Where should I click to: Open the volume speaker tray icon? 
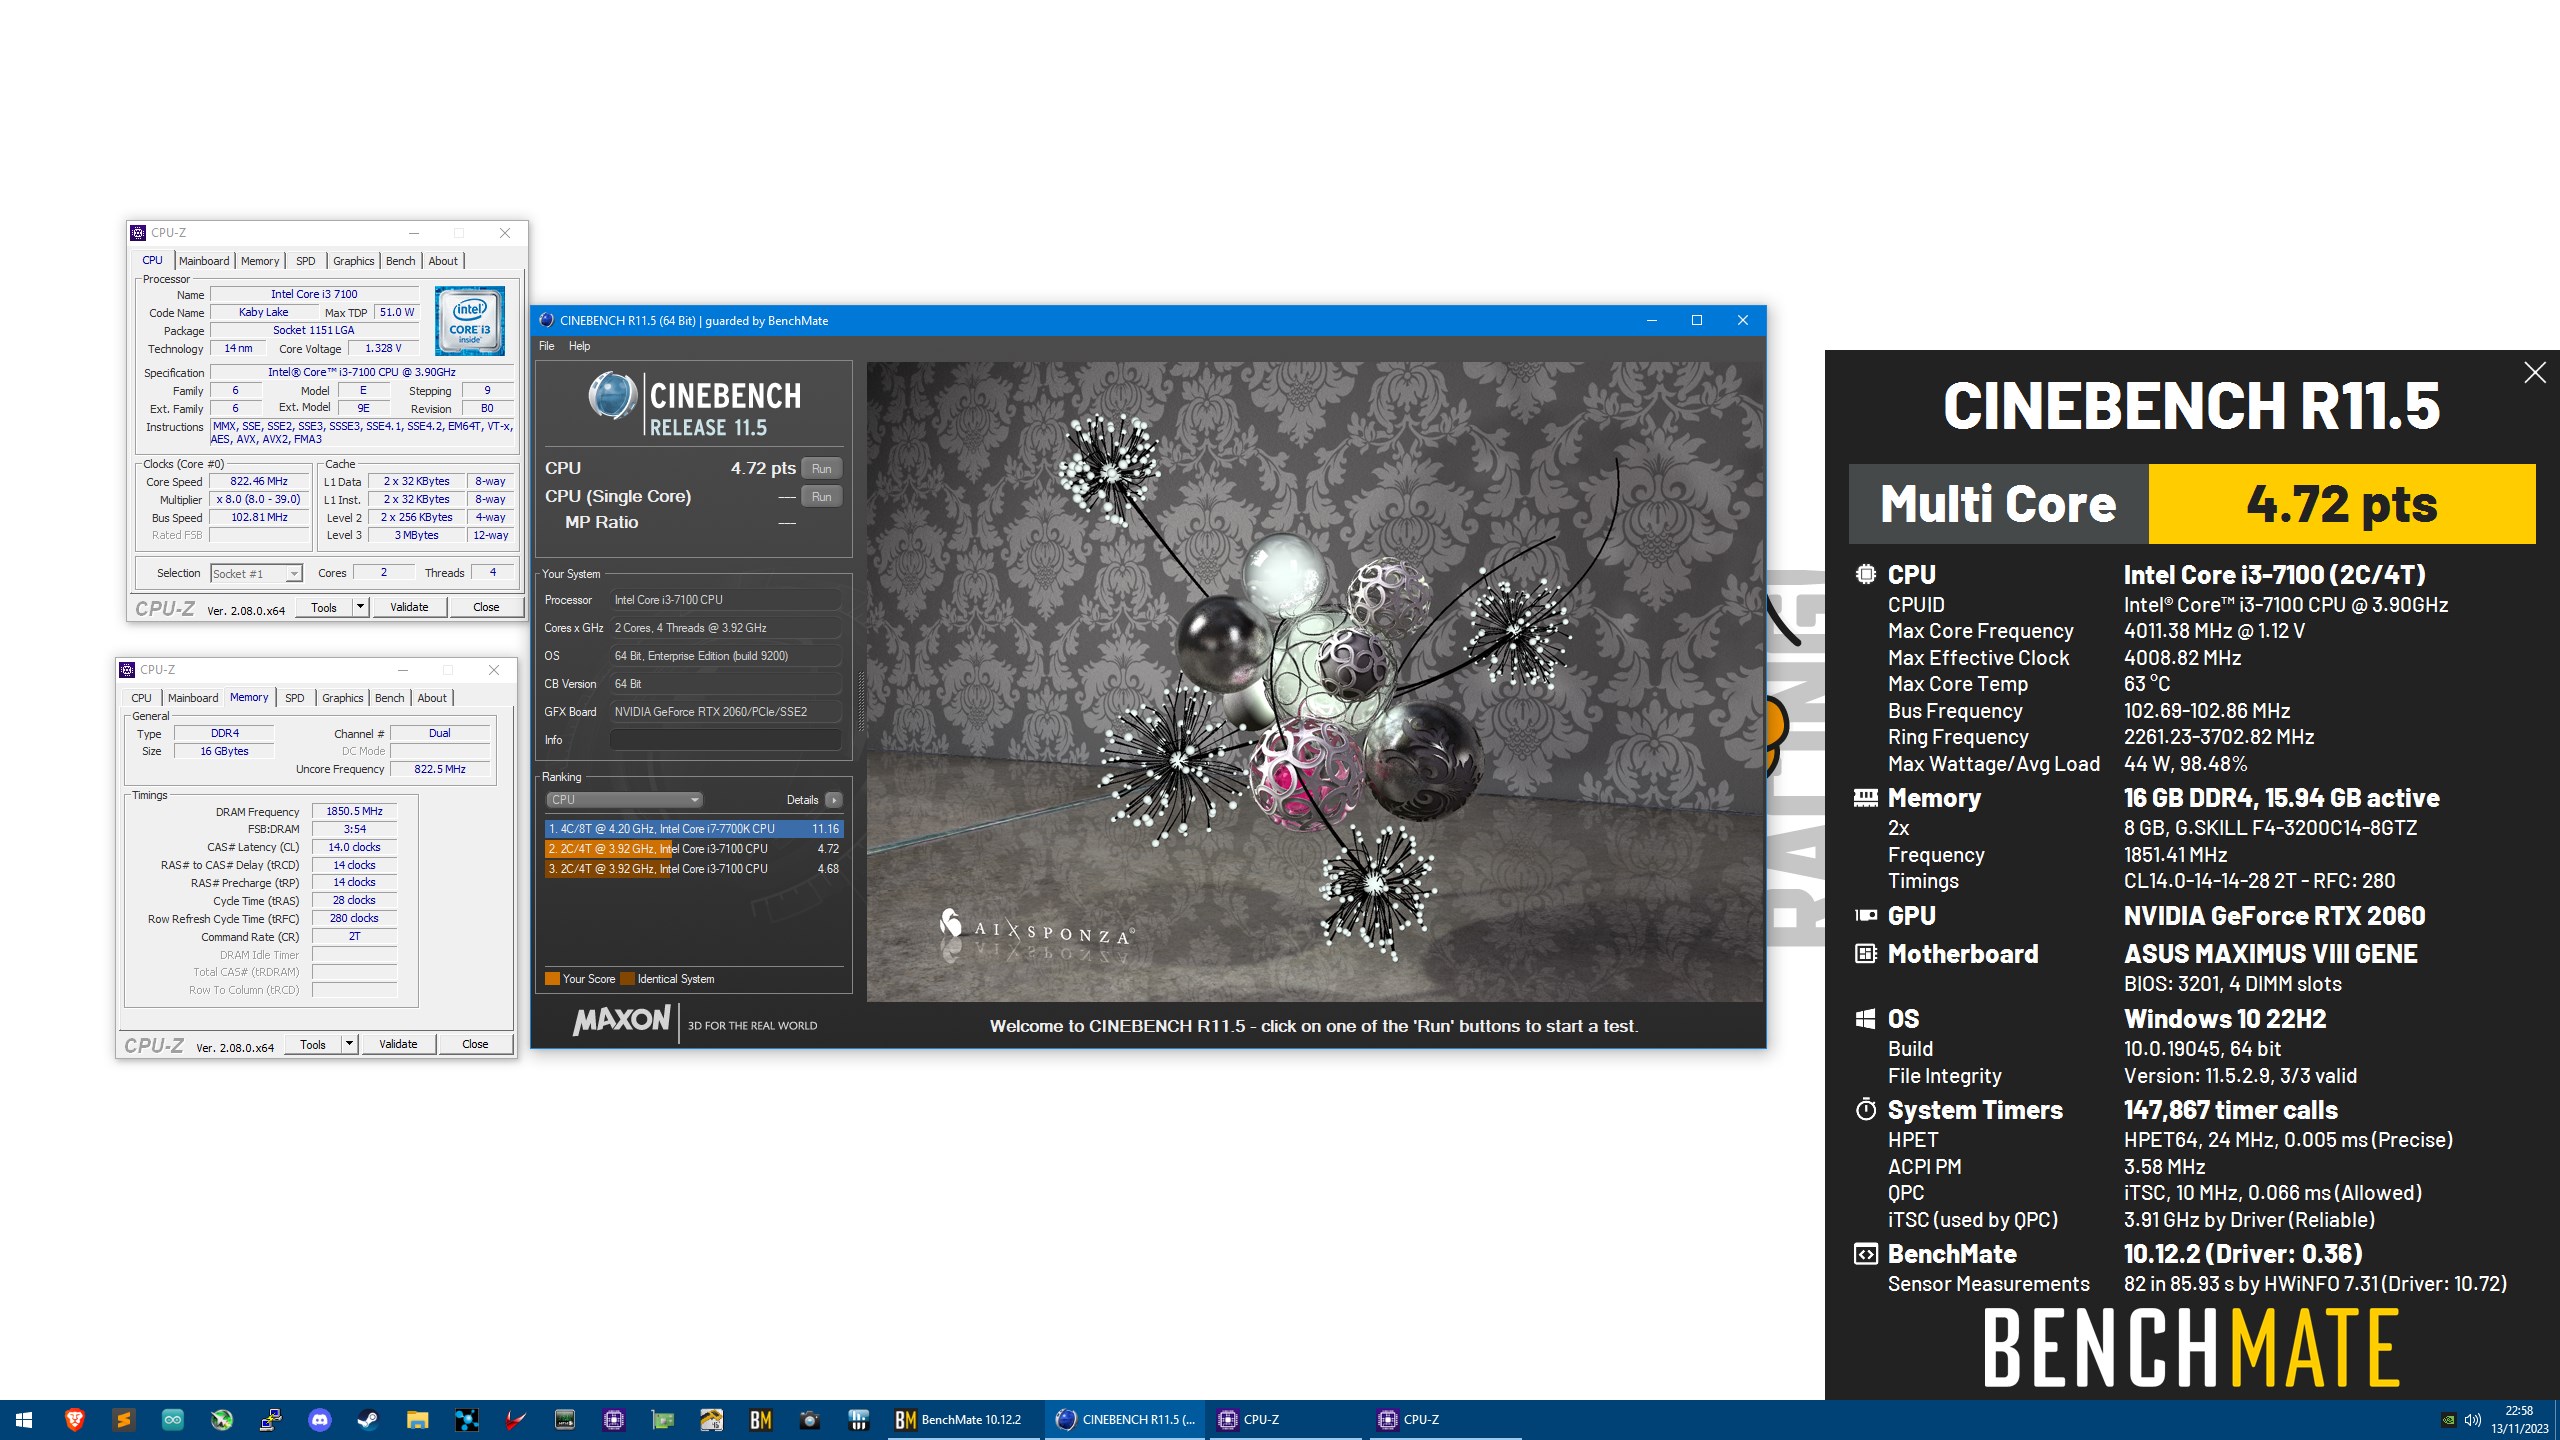coord(2473,1419)
